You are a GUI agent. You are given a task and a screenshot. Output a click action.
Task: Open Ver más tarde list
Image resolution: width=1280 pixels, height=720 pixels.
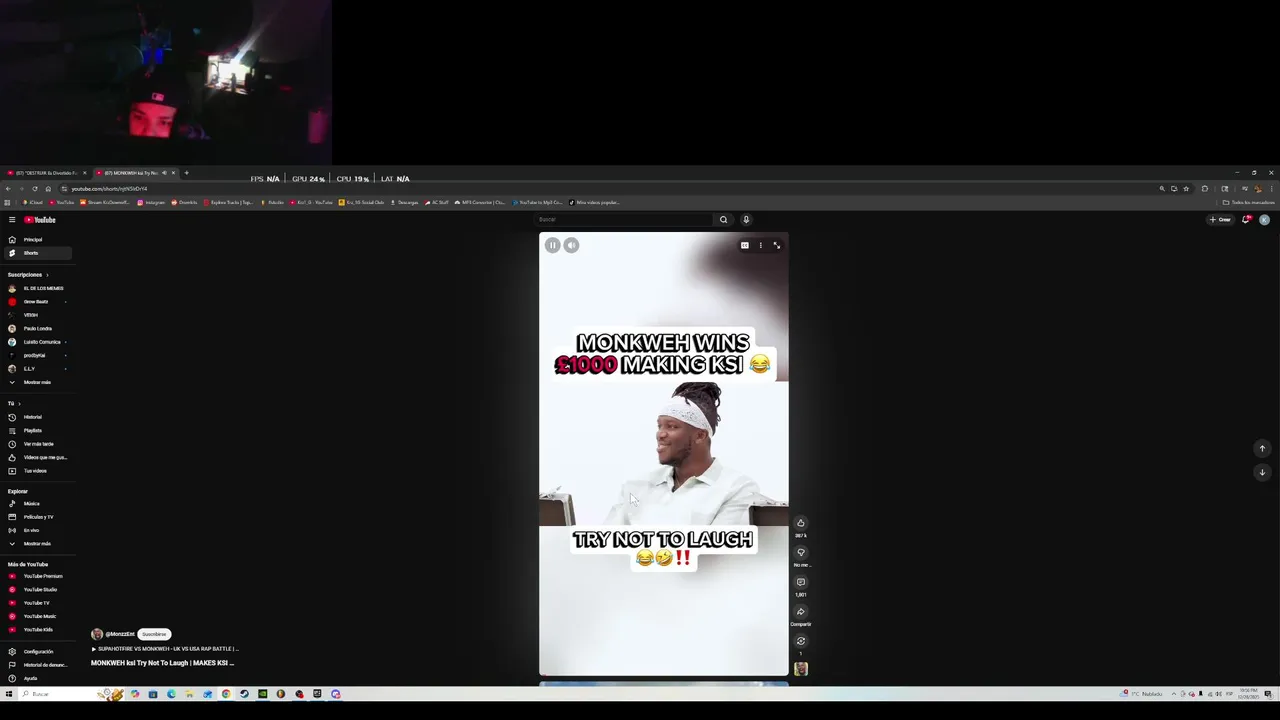click(36, 444)
